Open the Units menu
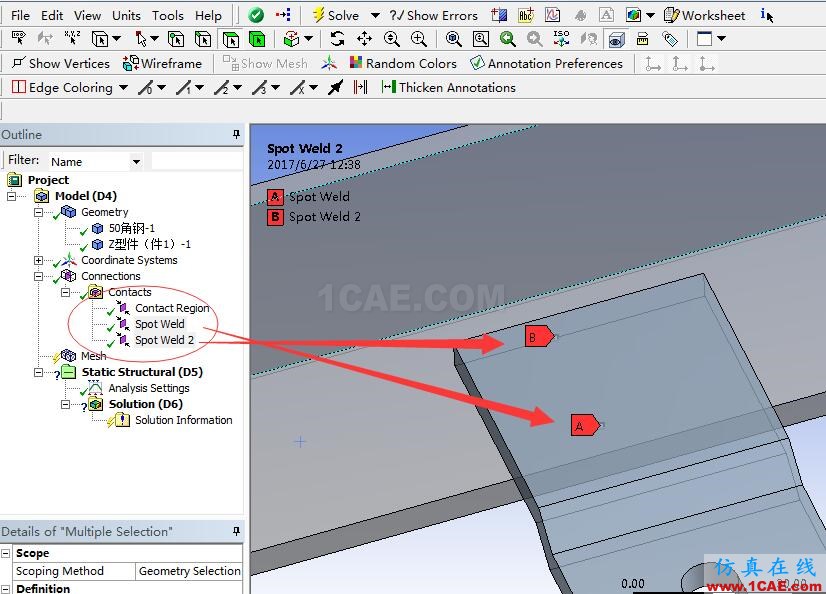 click(126, 16)
